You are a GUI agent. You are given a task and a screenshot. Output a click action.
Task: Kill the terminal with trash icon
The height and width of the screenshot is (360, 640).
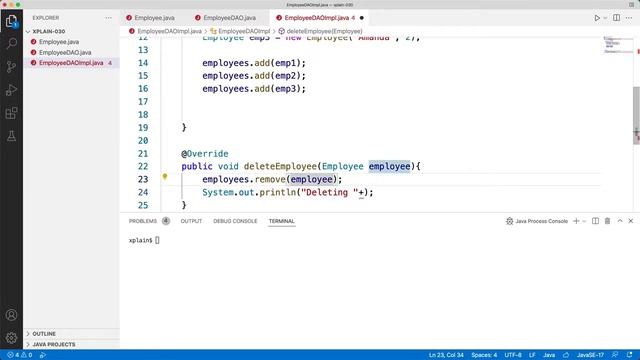click(x=607, y=221)
